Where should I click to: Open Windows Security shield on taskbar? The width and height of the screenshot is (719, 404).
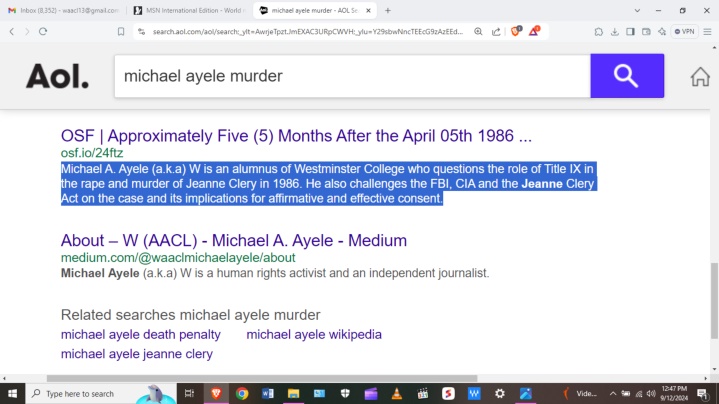(x=345, y=393)
